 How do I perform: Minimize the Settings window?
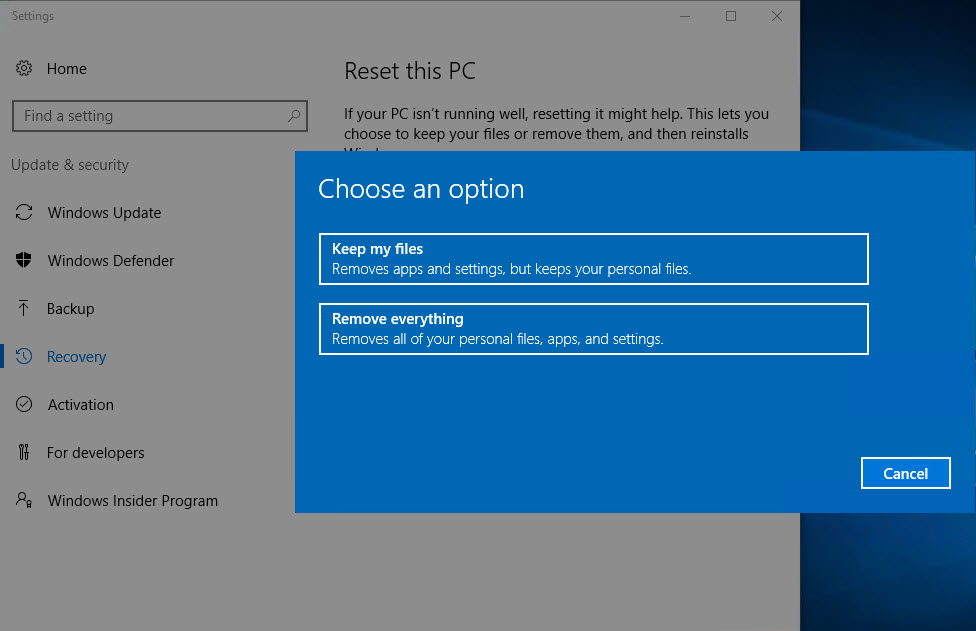coord(685,16)
